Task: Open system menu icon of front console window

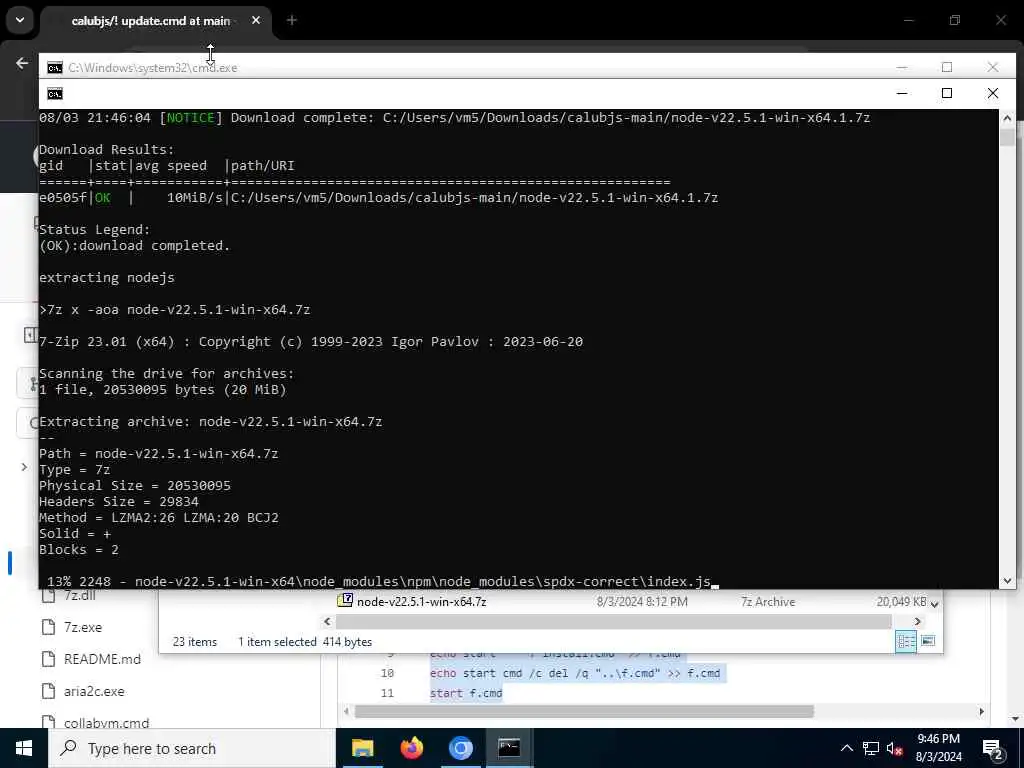Action: [x=55, y=94]
